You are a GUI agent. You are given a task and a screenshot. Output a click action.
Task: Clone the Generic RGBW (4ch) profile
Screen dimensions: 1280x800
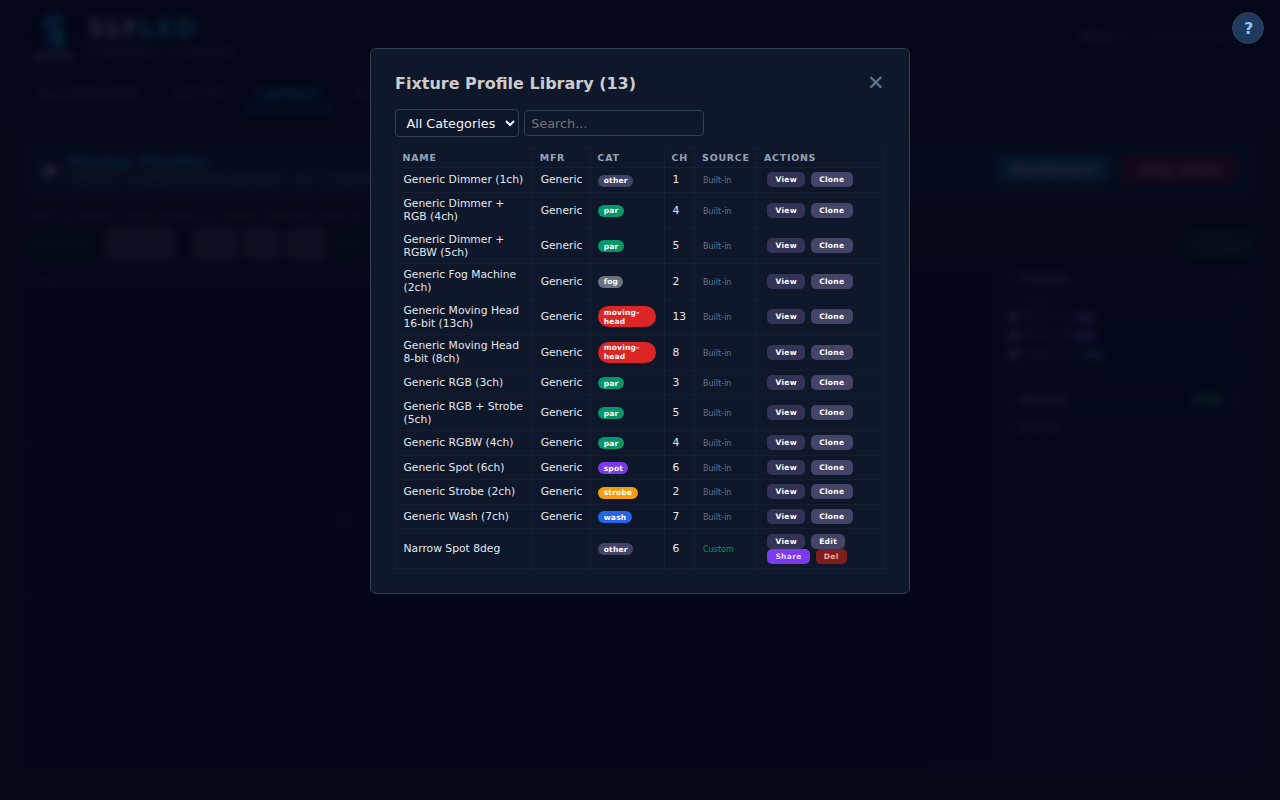[831, 442]
